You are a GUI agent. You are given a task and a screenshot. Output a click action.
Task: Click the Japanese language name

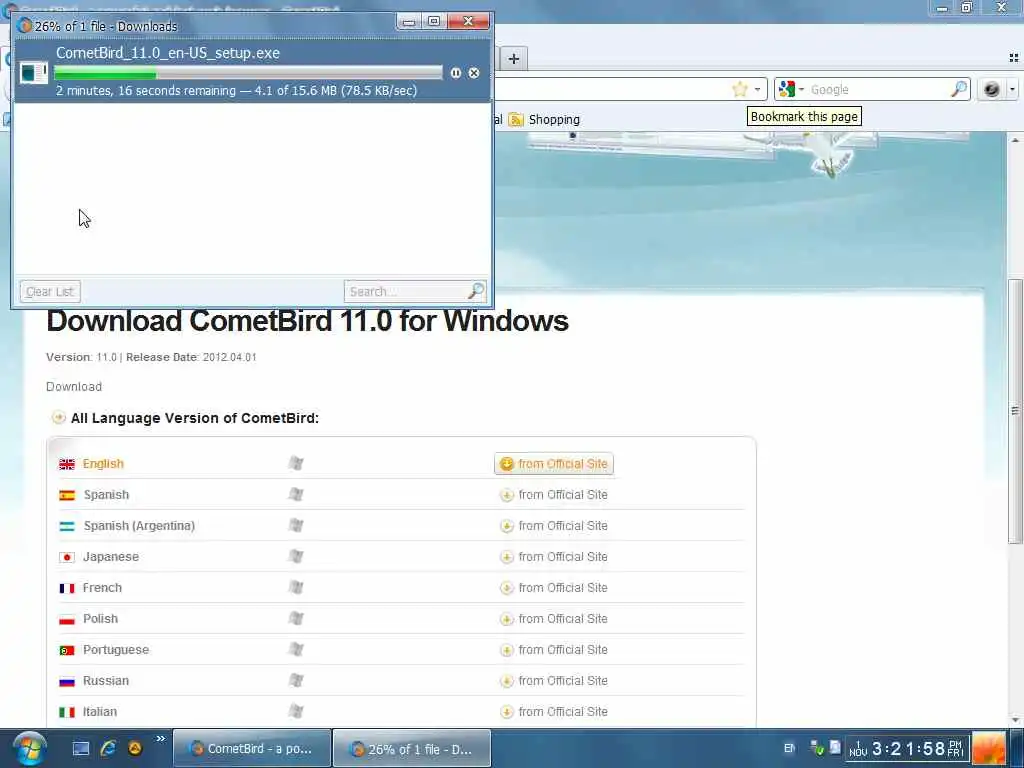110,557
